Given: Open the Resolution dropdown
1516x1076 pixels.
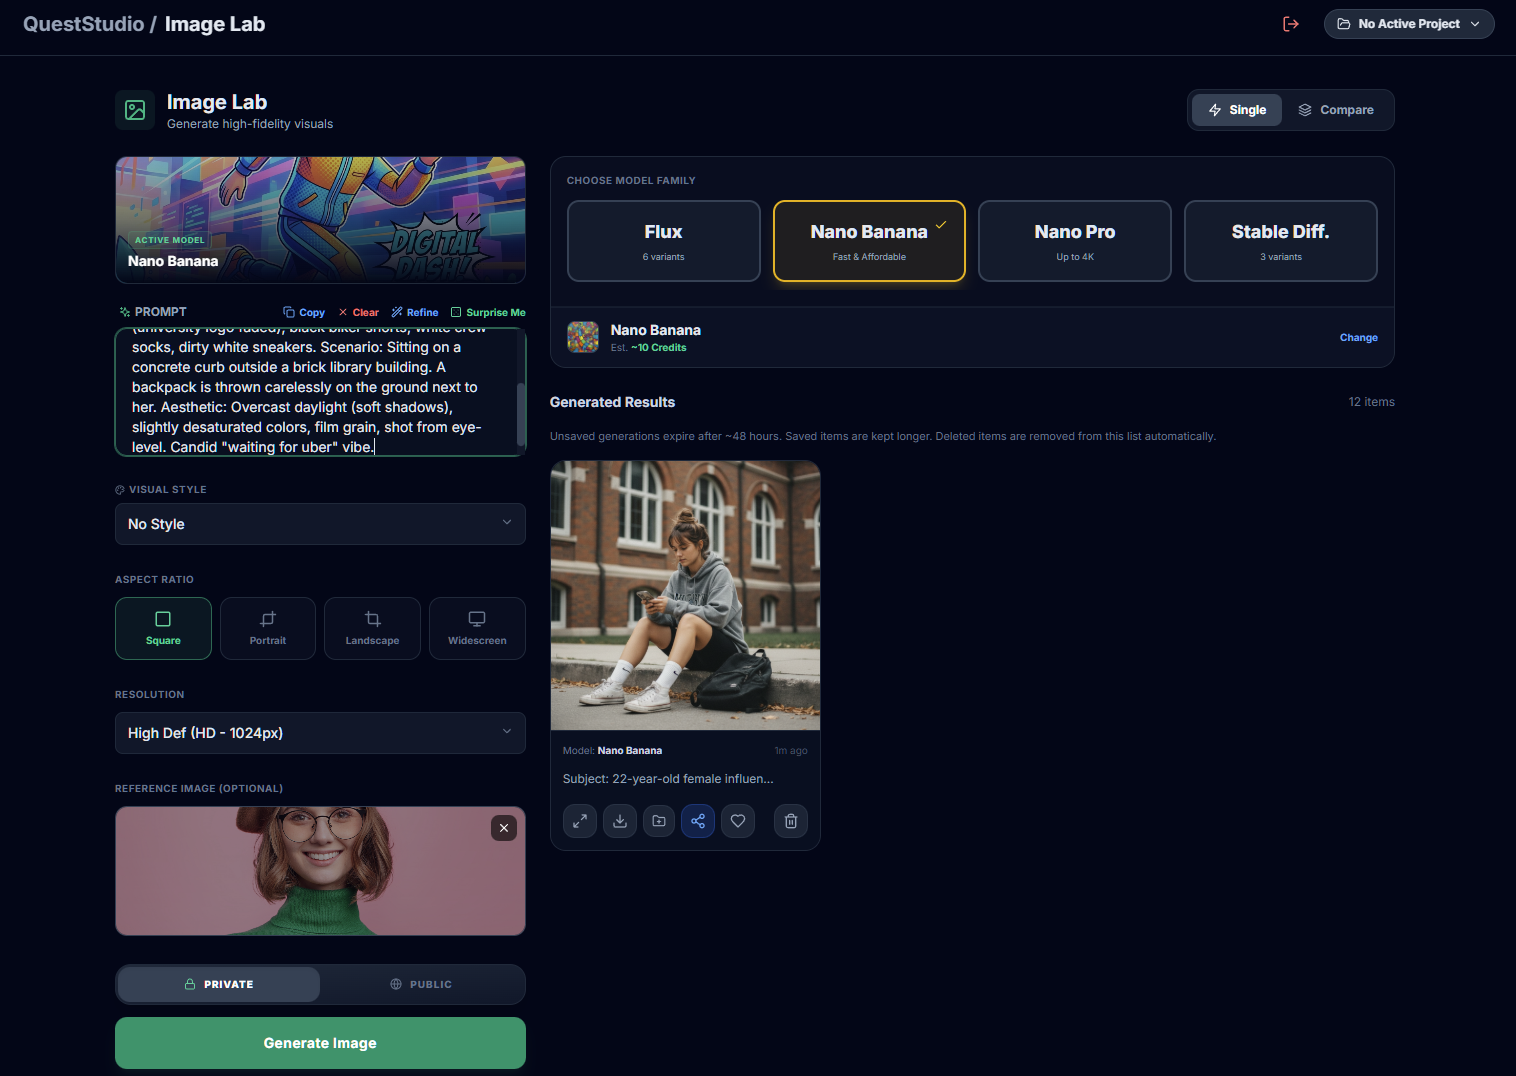Looking at the screenshot, I should [320, 733].
